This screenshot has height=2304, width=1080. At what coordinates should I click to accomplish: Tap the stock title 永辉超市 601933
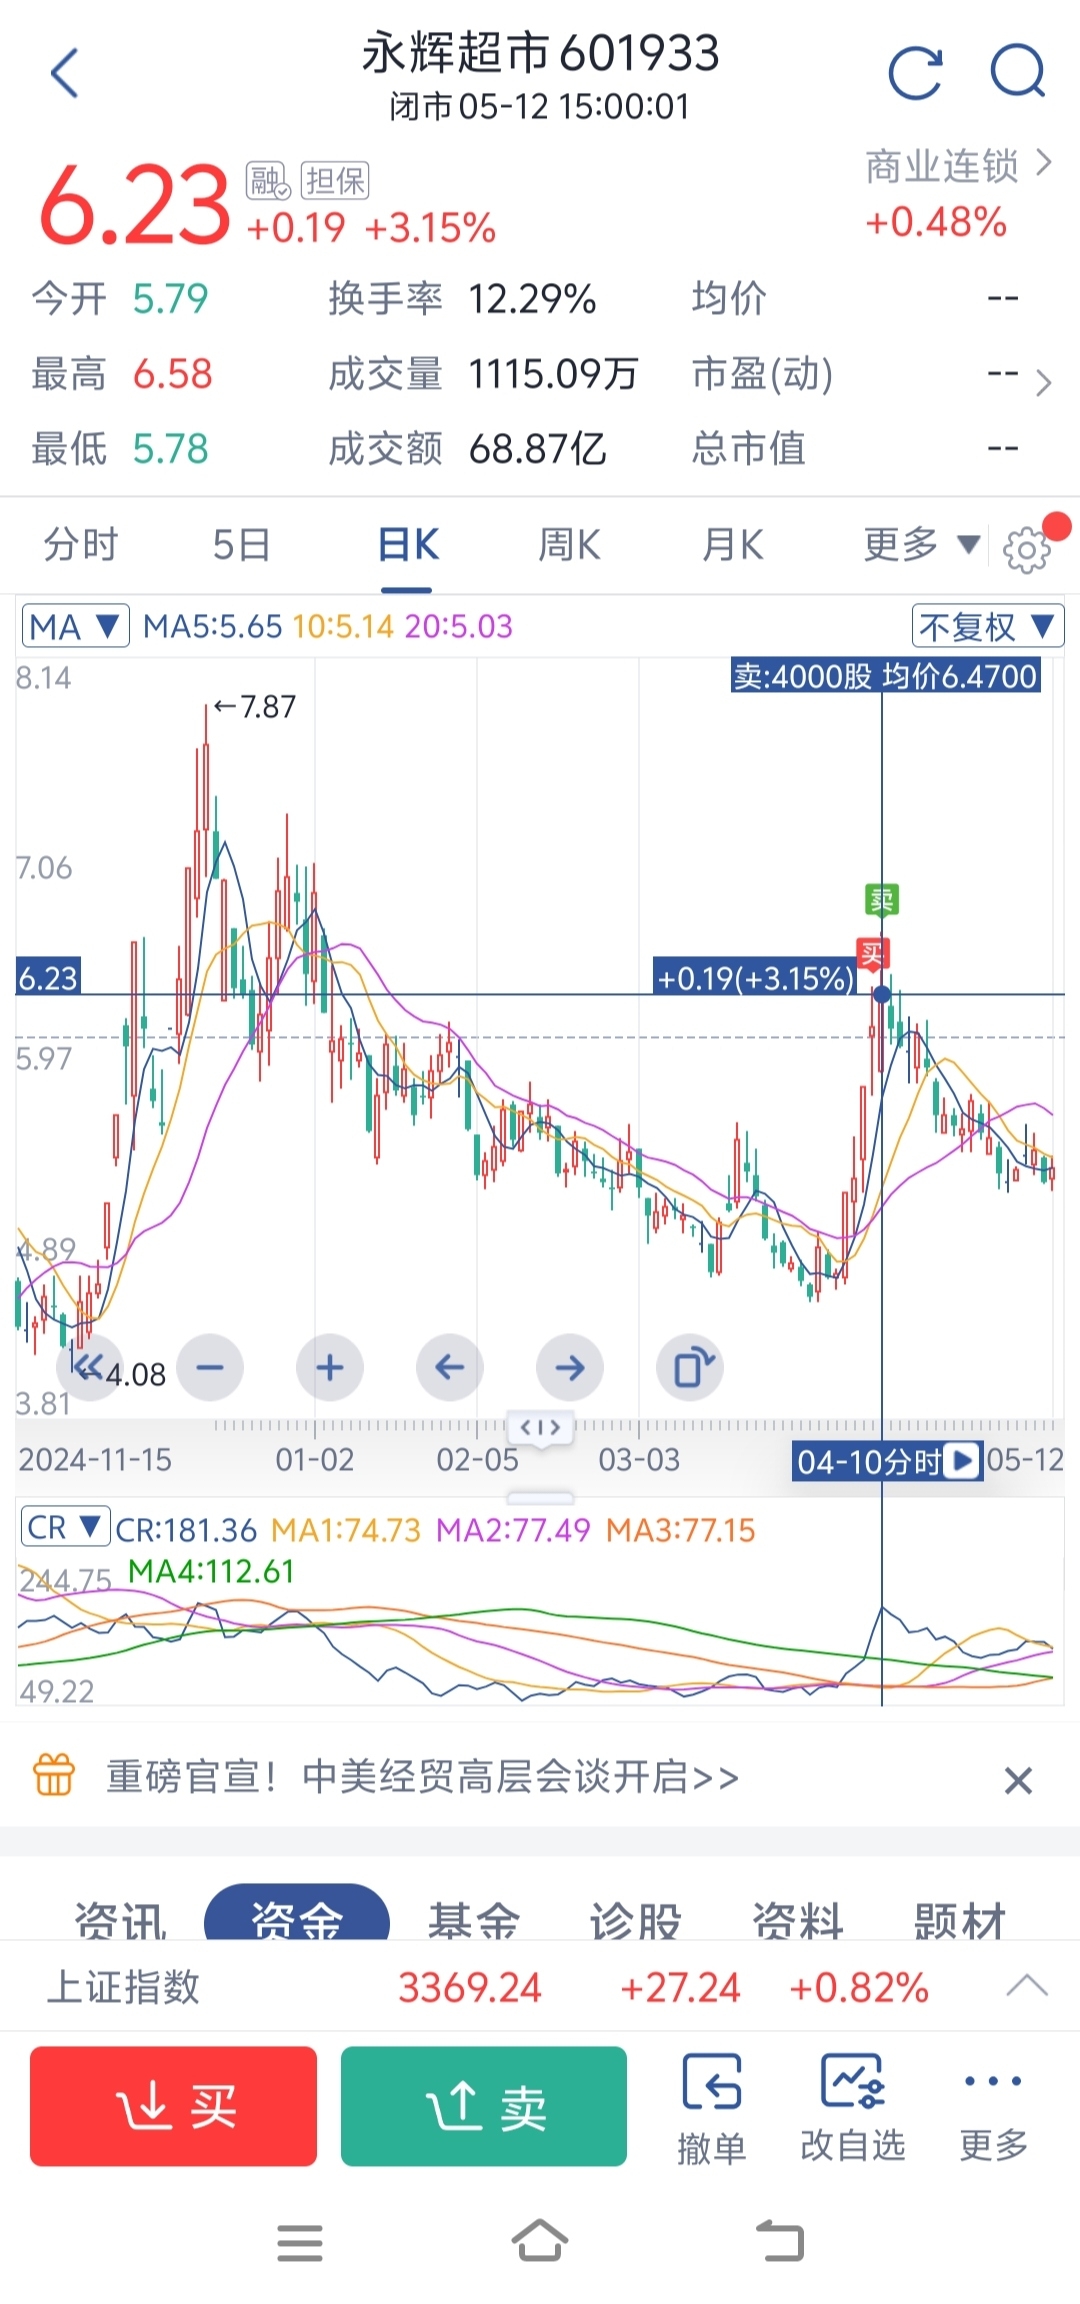pos(540,54)
